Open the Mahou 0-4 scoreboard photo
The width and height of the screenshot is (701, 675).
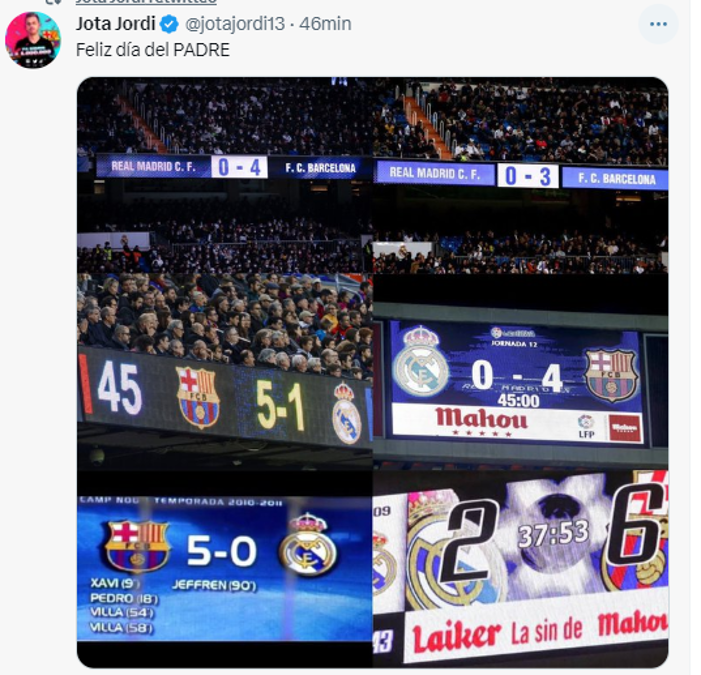[x=521, y=372]
